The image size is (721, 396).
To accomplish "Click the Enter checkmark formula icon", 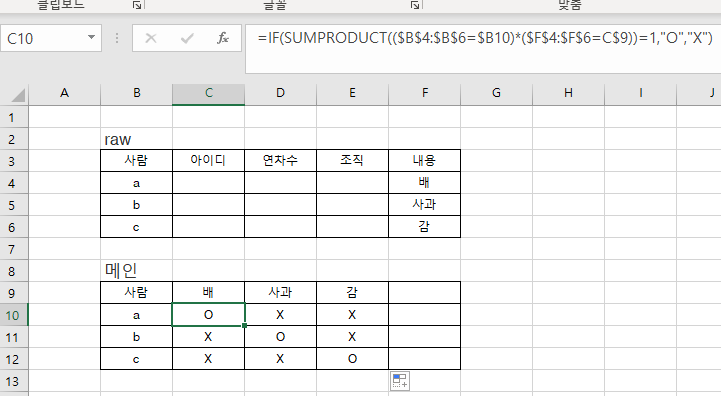I will [187, 38].
